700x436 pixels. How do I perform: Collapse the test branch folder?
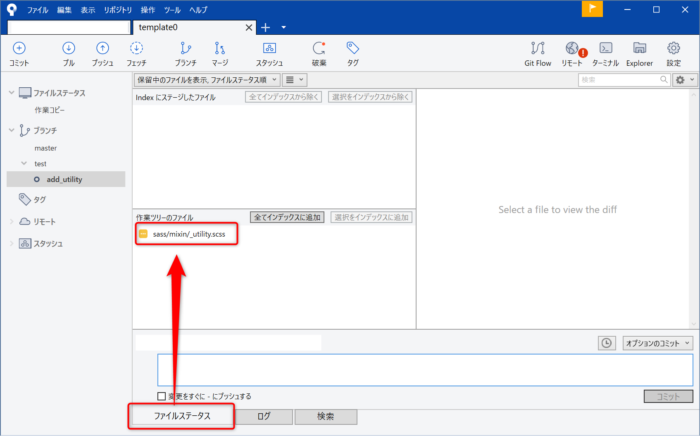[x=24, y=163]
